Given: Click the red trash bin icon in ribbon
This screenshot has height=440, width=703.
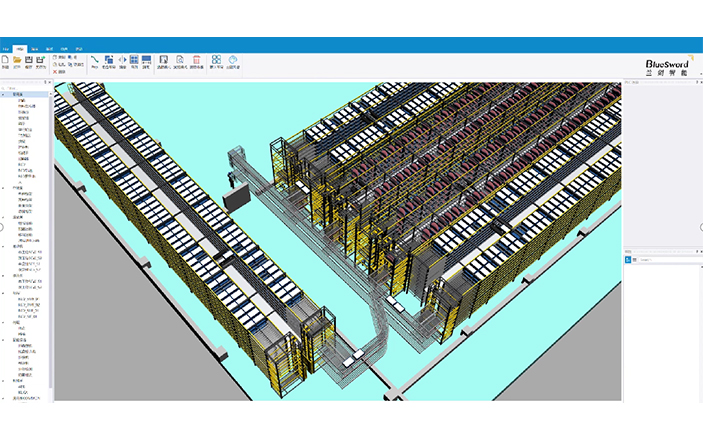Looking at the screenshot, I should 196,61.
